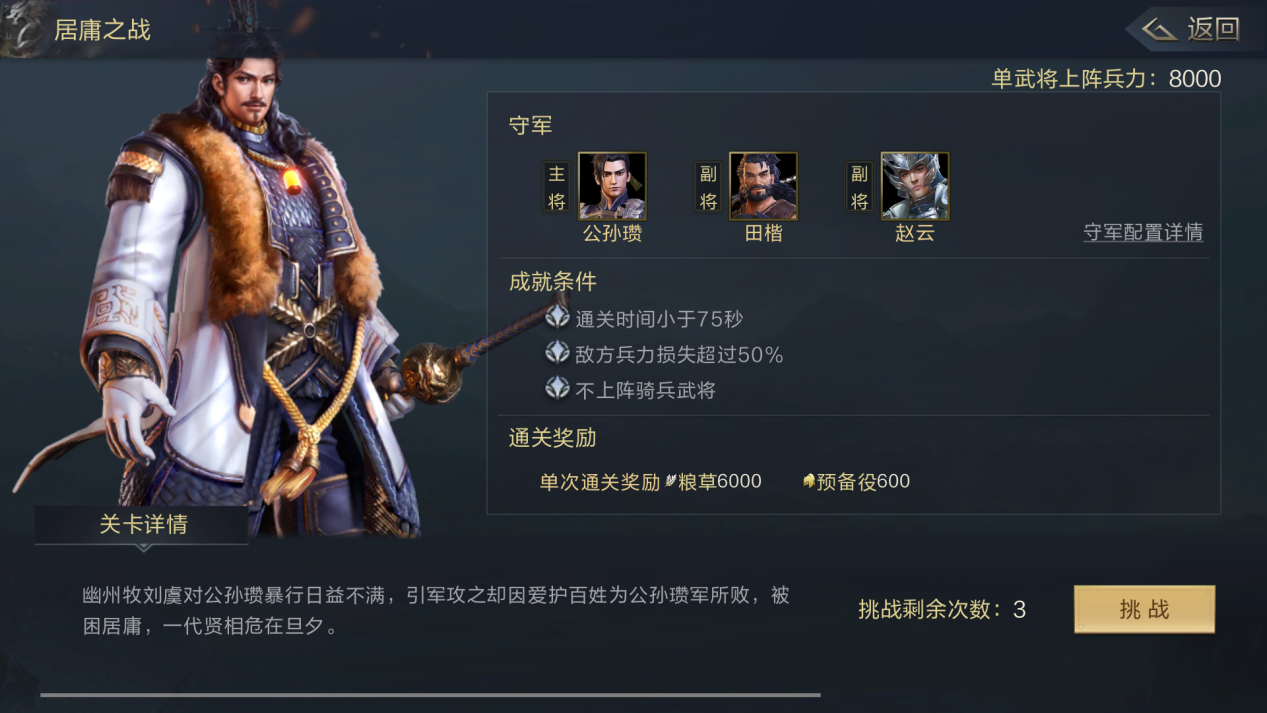Click the large character figure of Liu Yu
The width and height of the screenshot is (1267, 713).
(240, 290)
